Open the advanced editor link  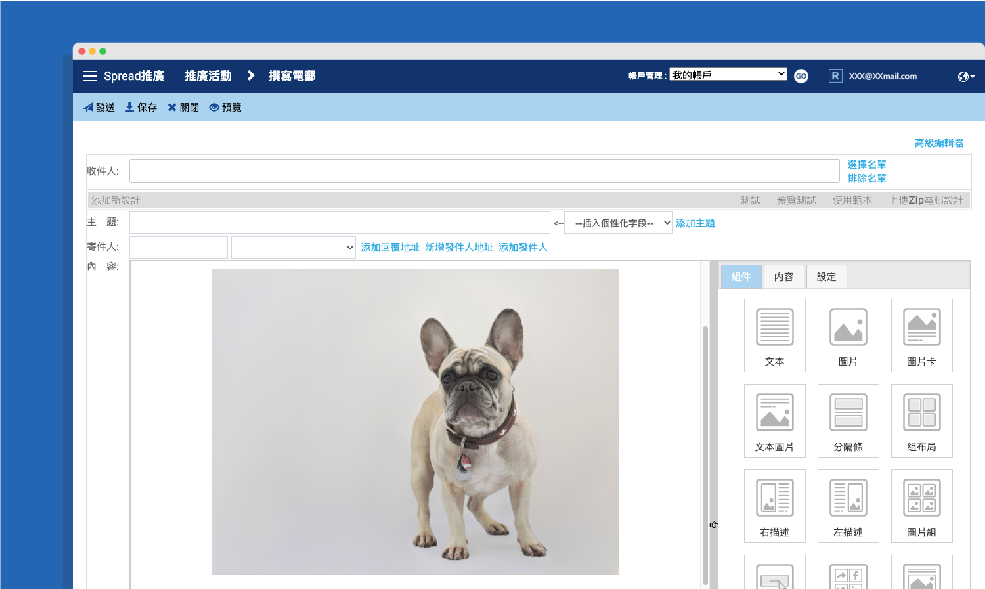coord(939,143)
